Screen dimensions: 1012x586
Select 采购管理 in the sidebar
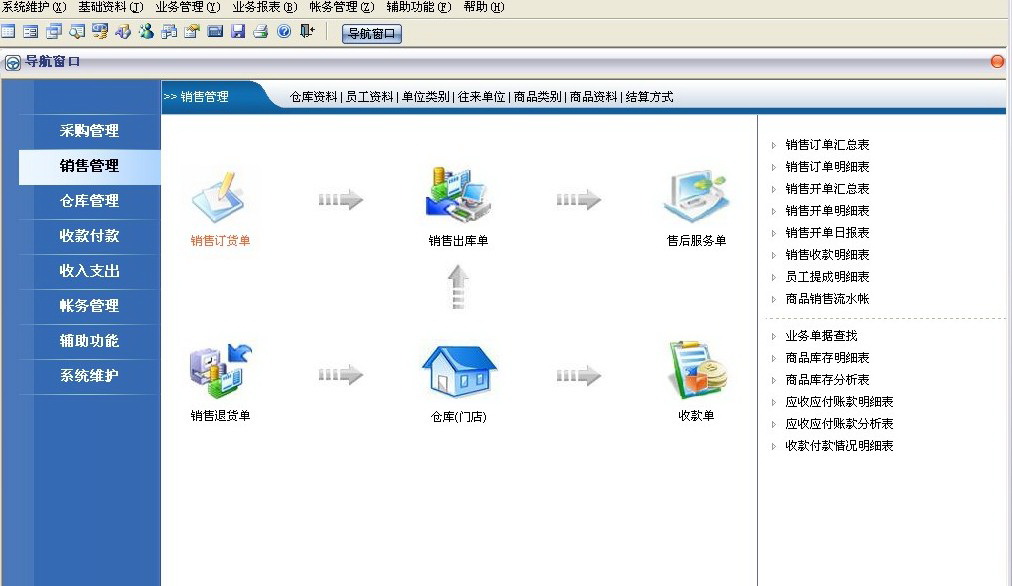89,131
